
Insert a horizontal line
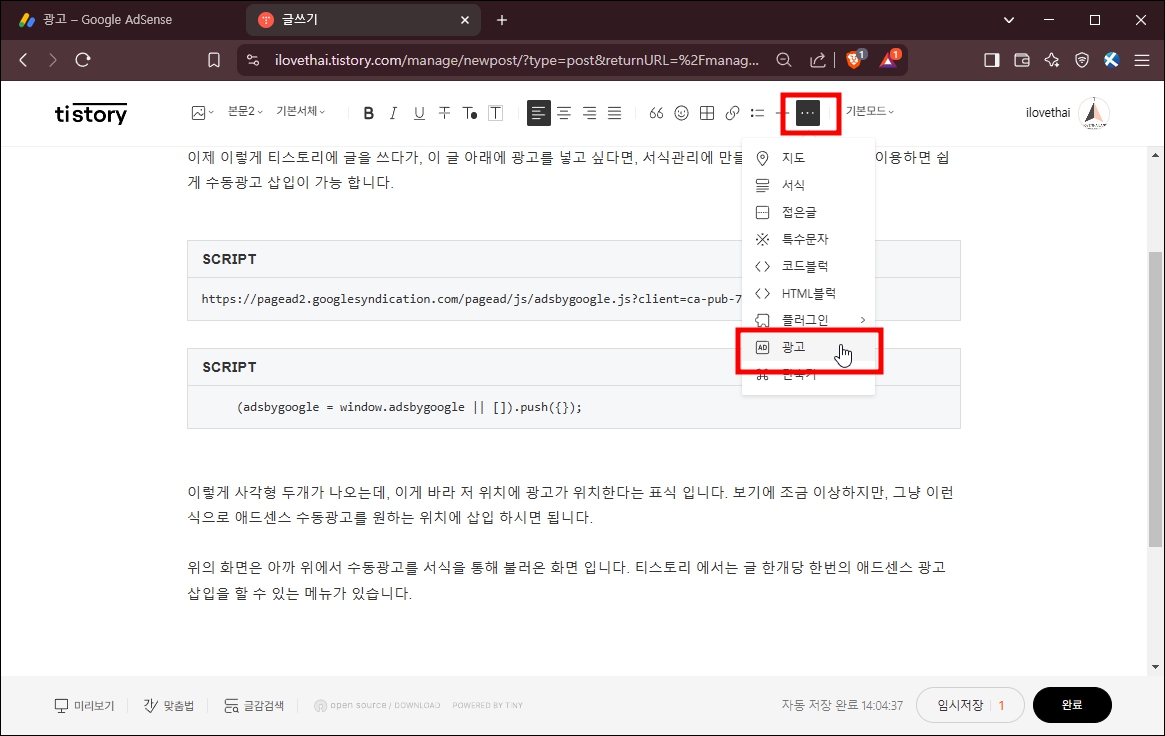784,112
